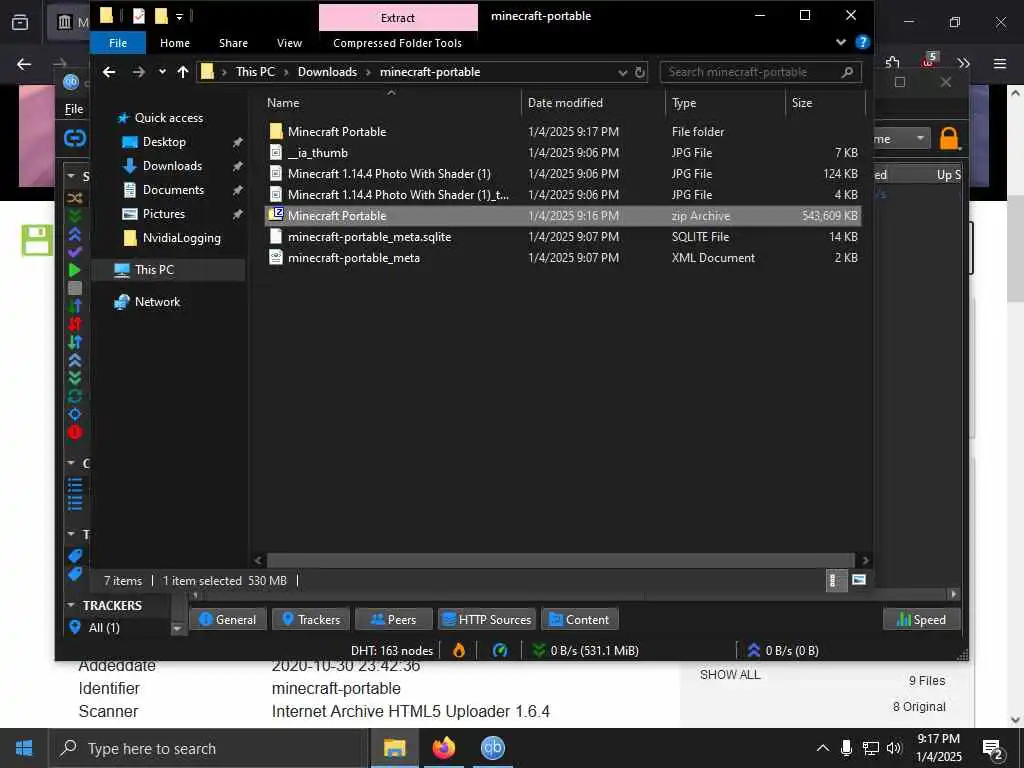Switch Explorer to large icons view

pos(859,581)
